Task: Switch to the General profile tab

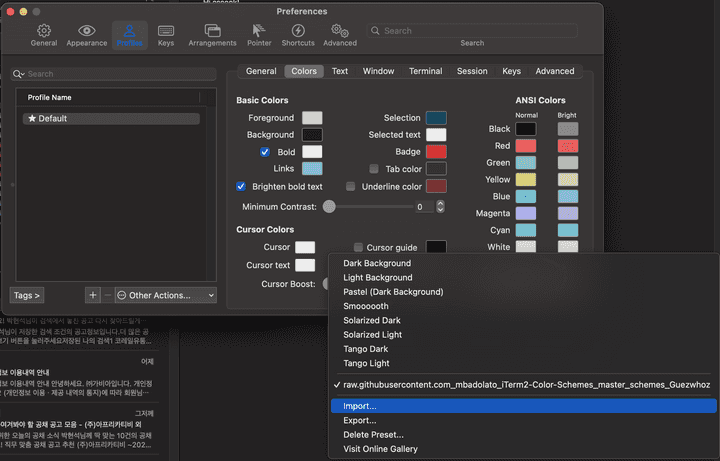Action: [x=261, y=71]
